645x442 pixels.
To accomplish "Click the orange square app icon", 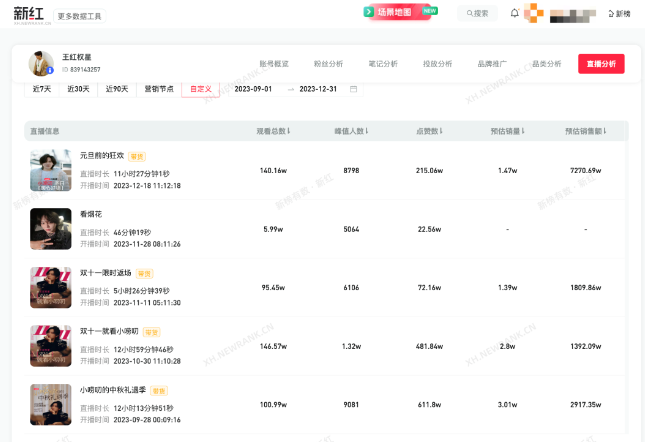I will (534, 13).
